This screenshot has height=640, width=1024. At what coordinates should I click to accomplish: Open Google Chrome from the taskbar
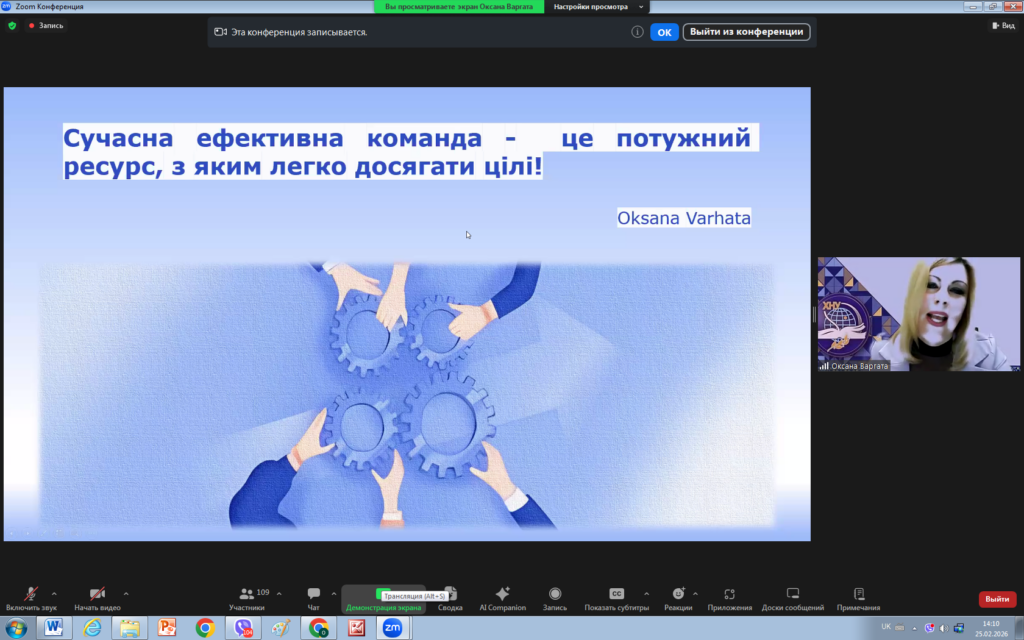click(x=205, y=628)
